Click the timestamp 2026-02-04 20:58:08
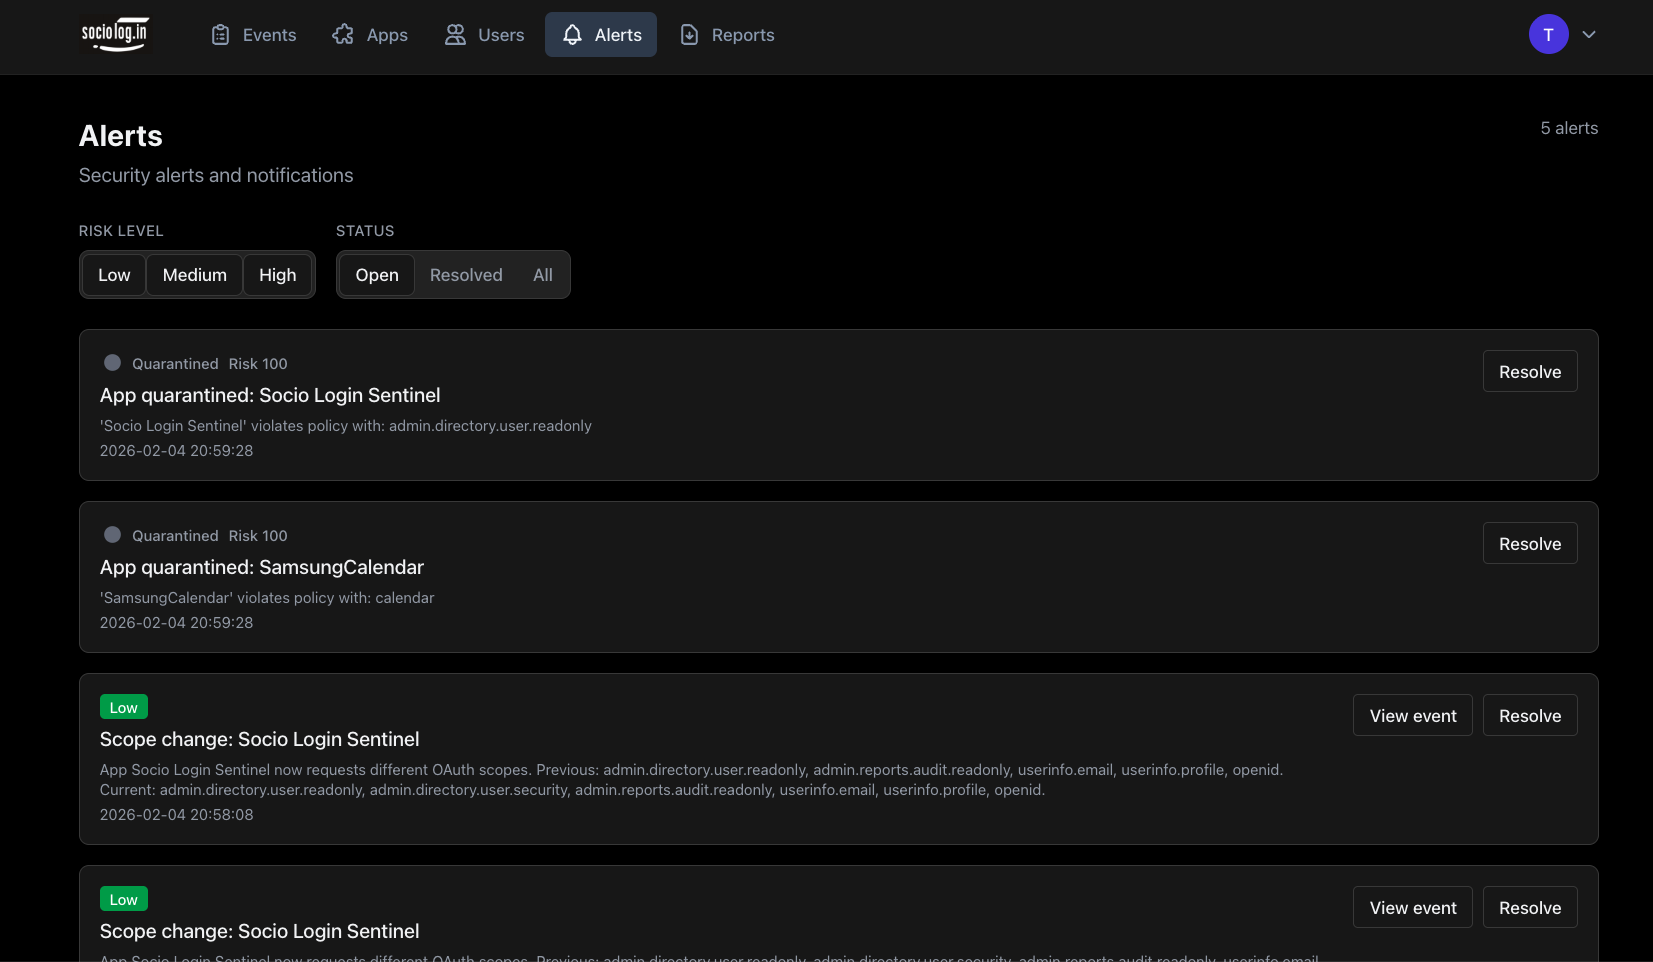 [x=177, y=815]
